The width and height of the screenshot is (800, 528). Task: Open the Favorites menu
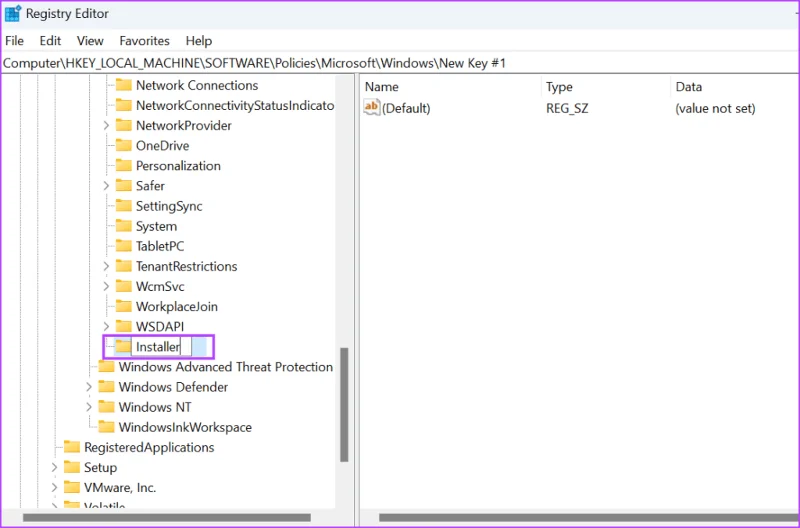(144, 41)
